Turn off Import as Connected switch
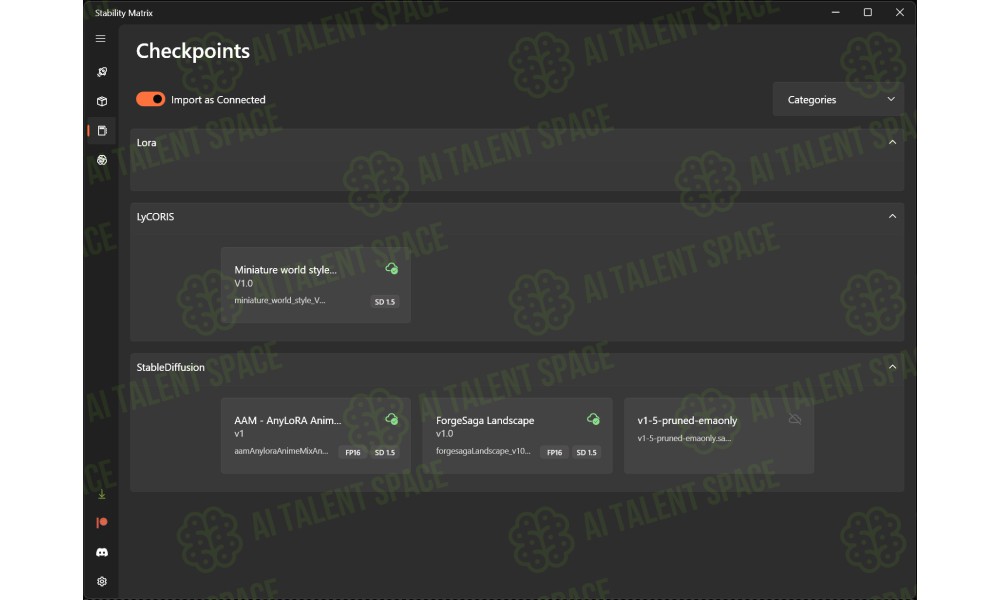 (x=151, y=99)
